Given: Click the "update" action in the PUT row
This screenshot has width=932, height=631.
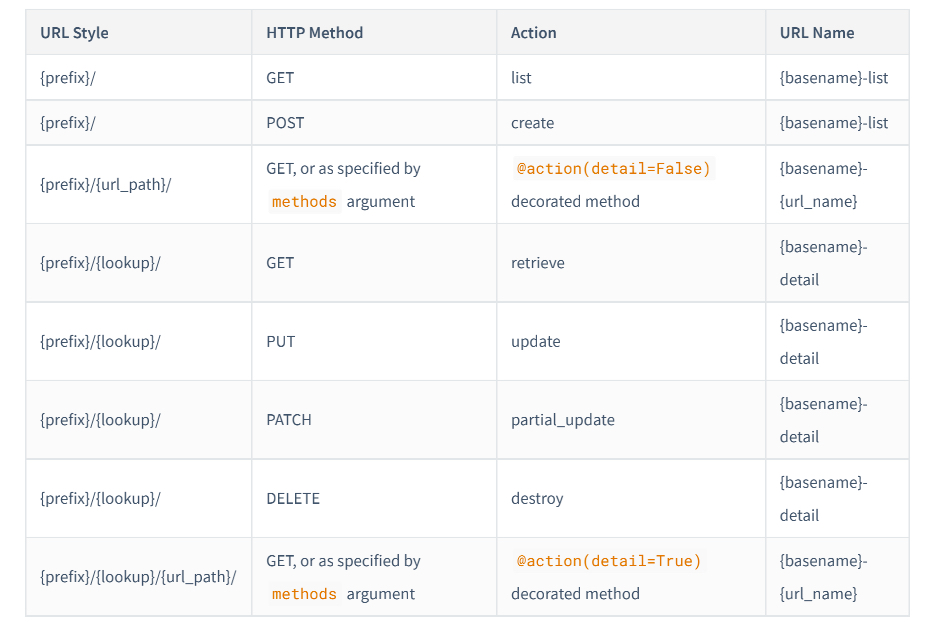Looking at the screenshot, I should tap(535, 342).
